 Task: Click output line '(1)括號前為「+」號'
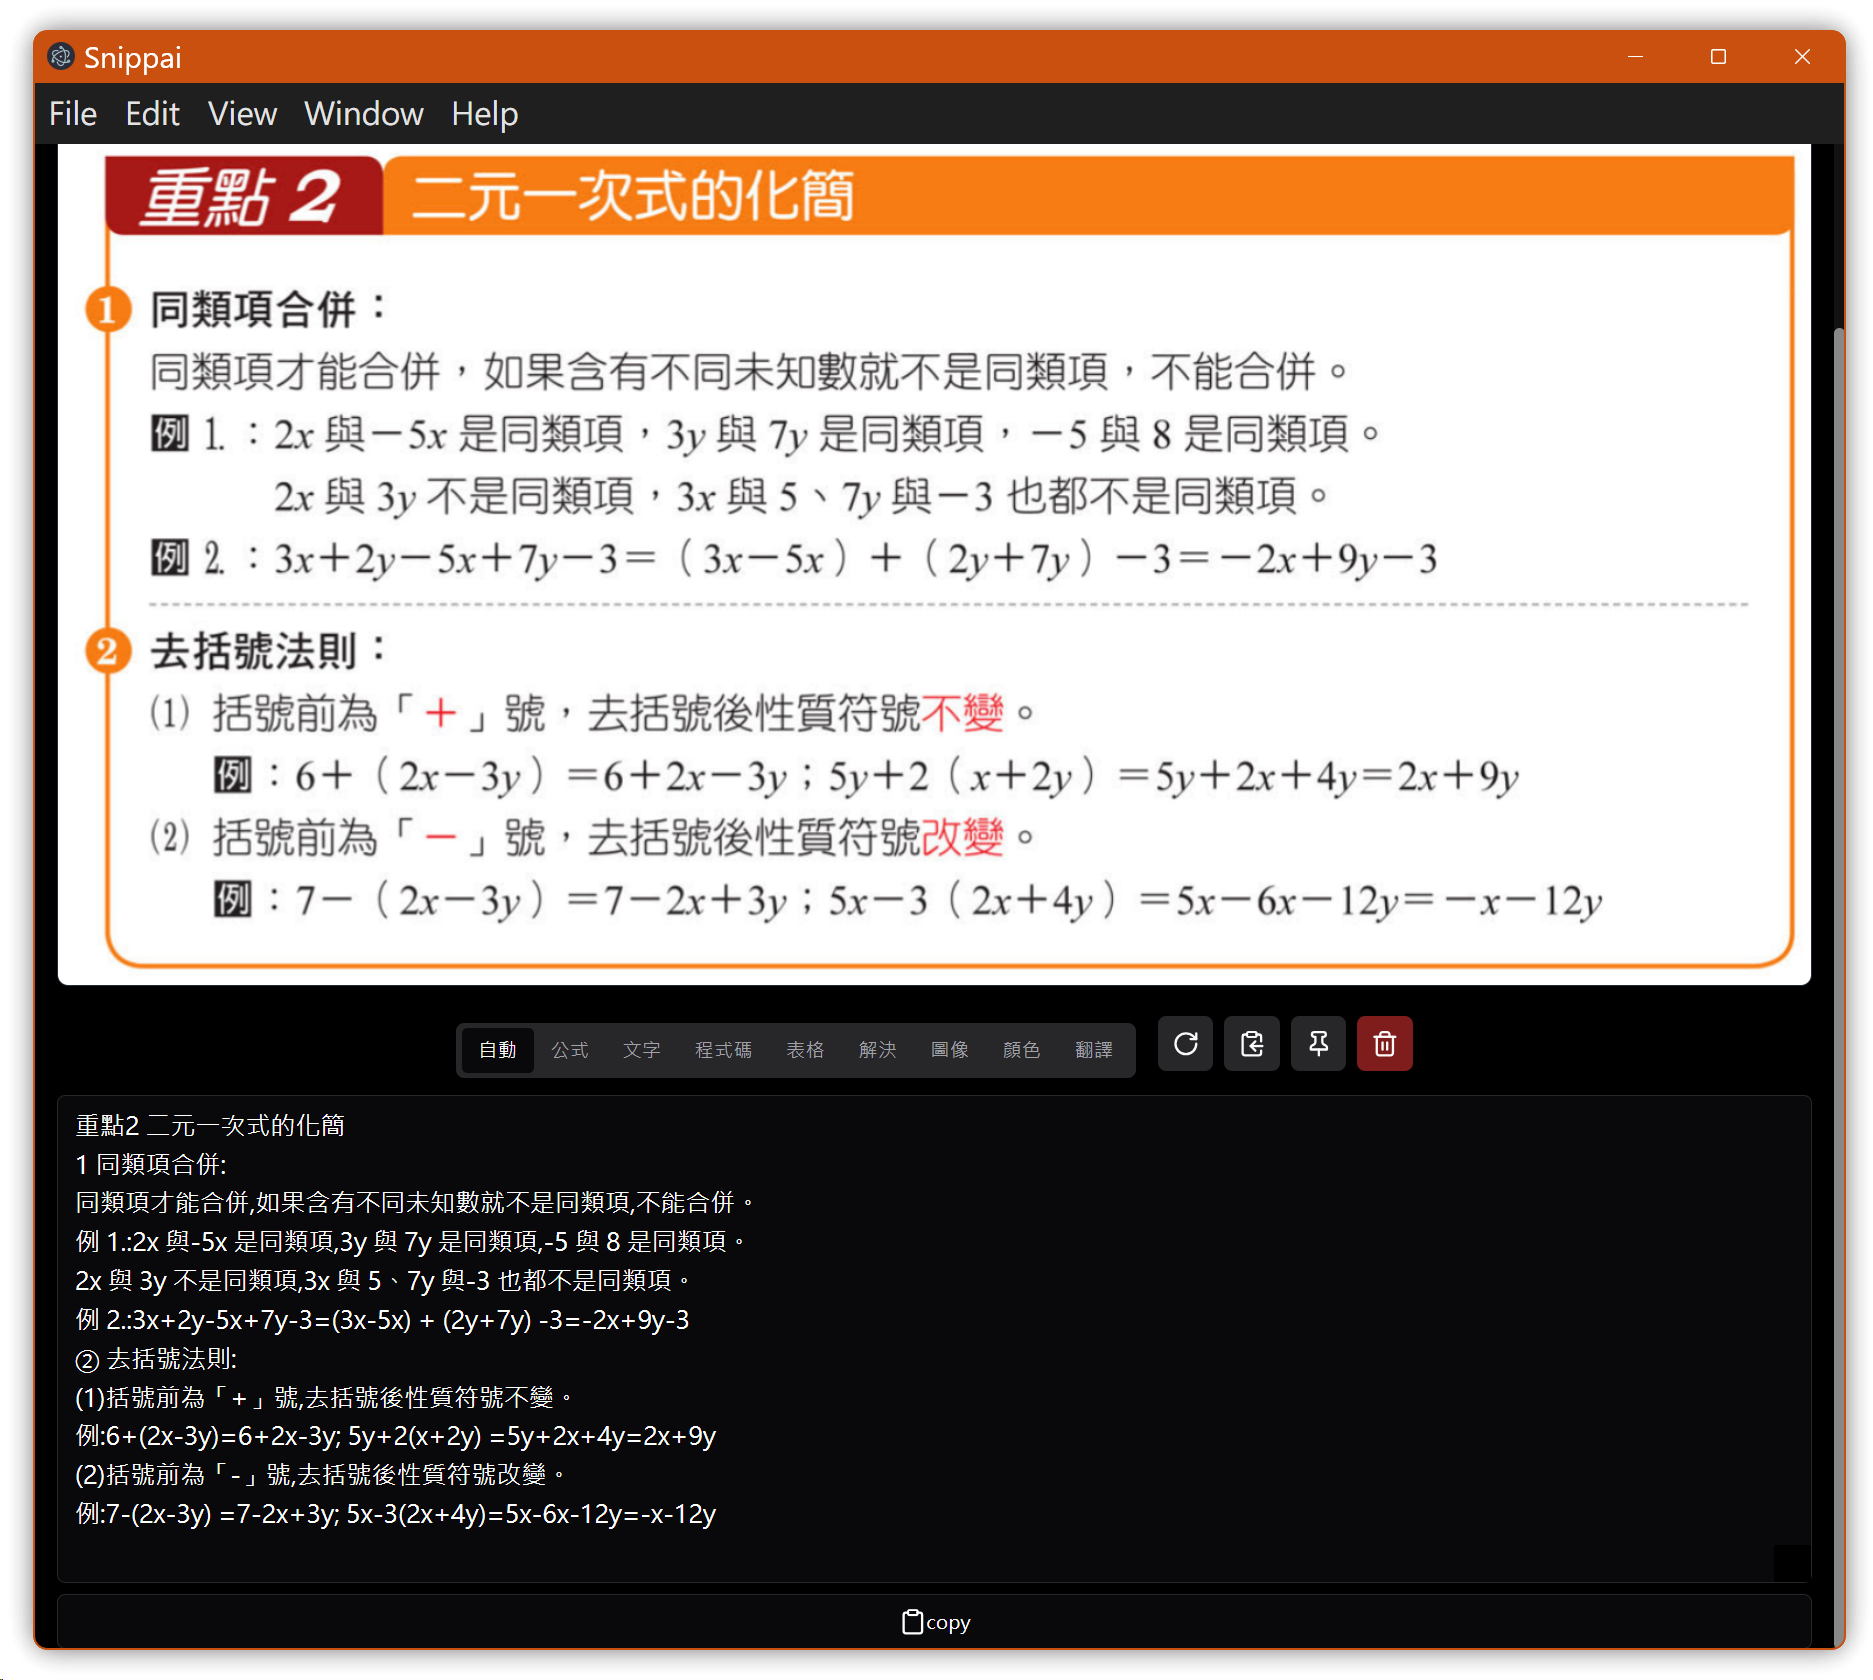(324, 1397)
